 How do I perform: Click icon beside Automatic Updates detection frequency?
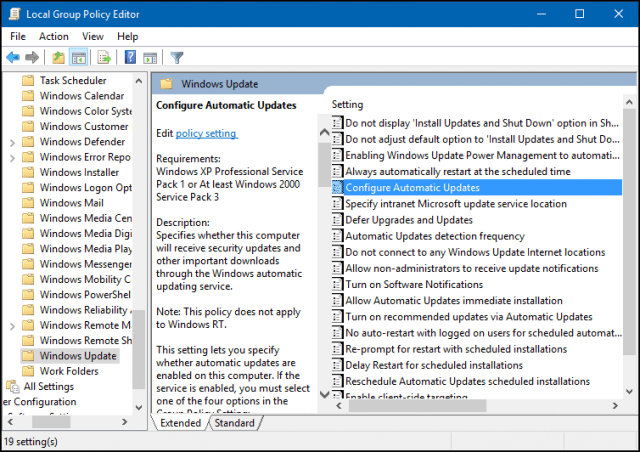(337, 236)
